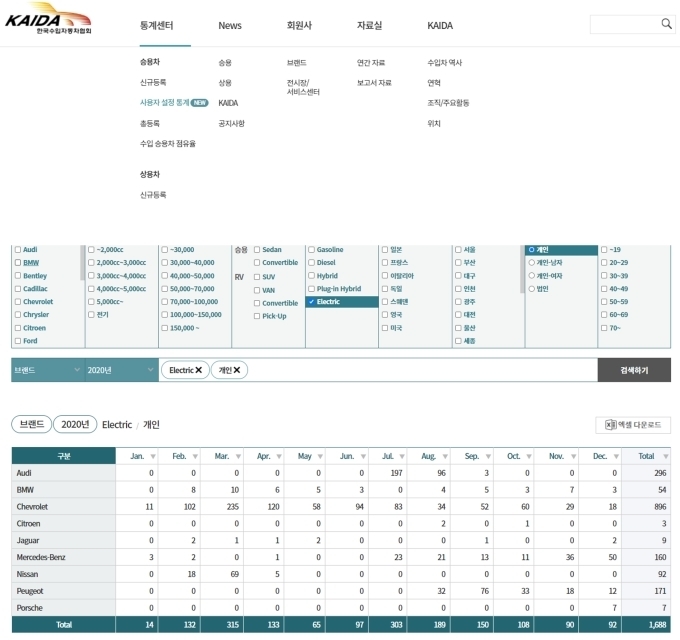Sort by Jul. column arrow
Image resolution: width=680 pixels, height=640 pixels.
tap(402, 457)
